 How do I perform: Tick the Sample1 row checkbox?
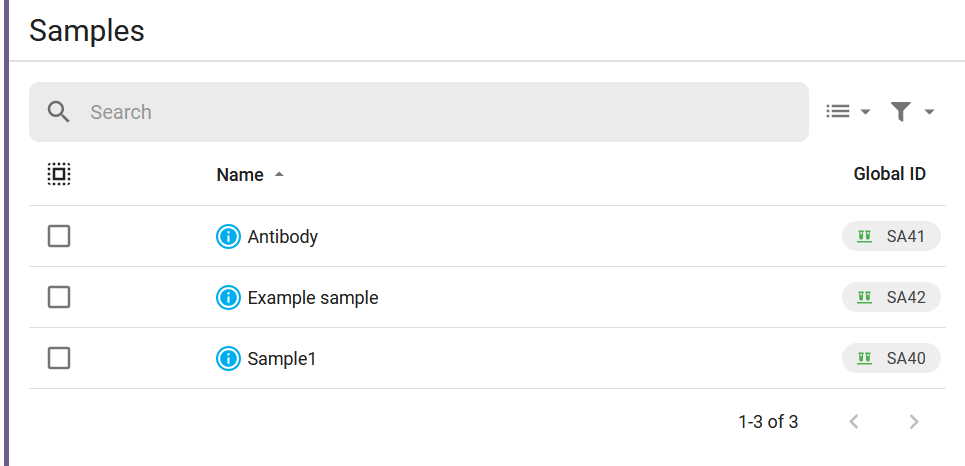pyautogui.click(x=59, y=358)
